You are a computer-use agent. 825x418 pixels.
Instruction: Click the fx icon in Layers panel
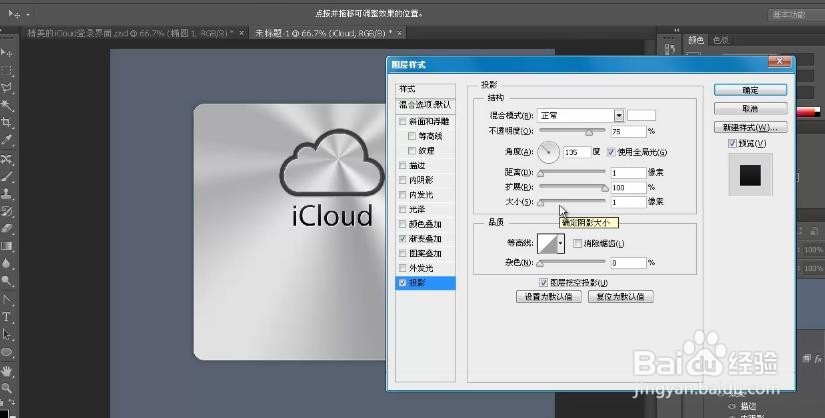pyautogui.click(x=818, y=359)
